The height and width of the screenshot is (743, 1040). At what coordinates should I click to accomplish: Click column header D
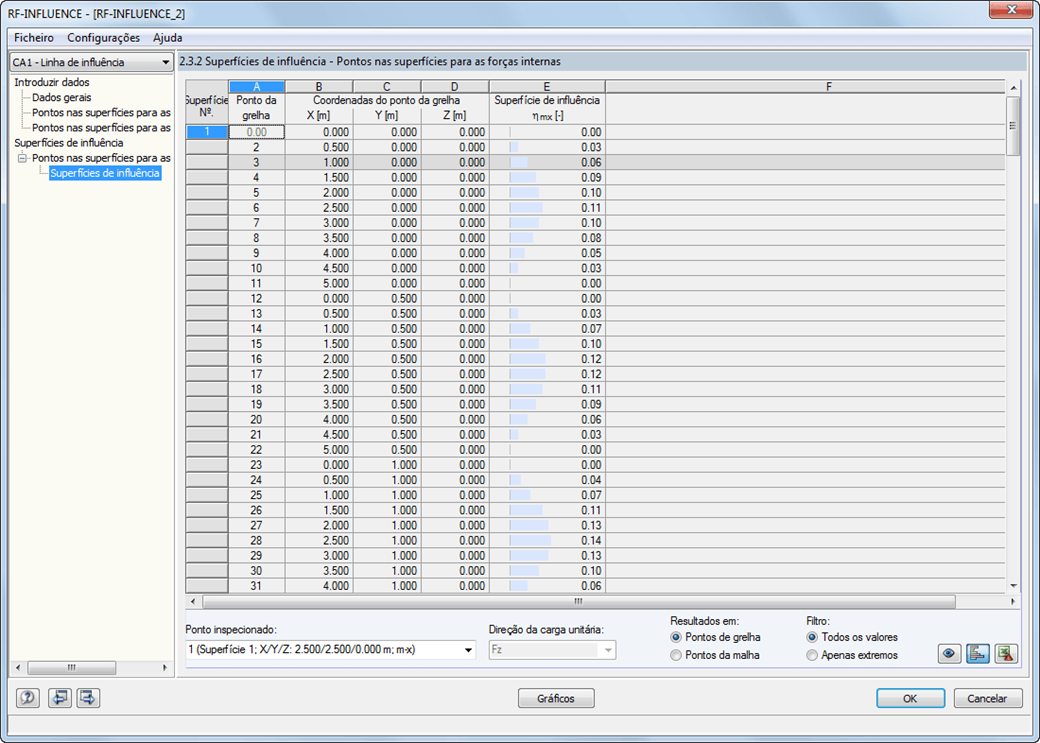coord(455,86)
